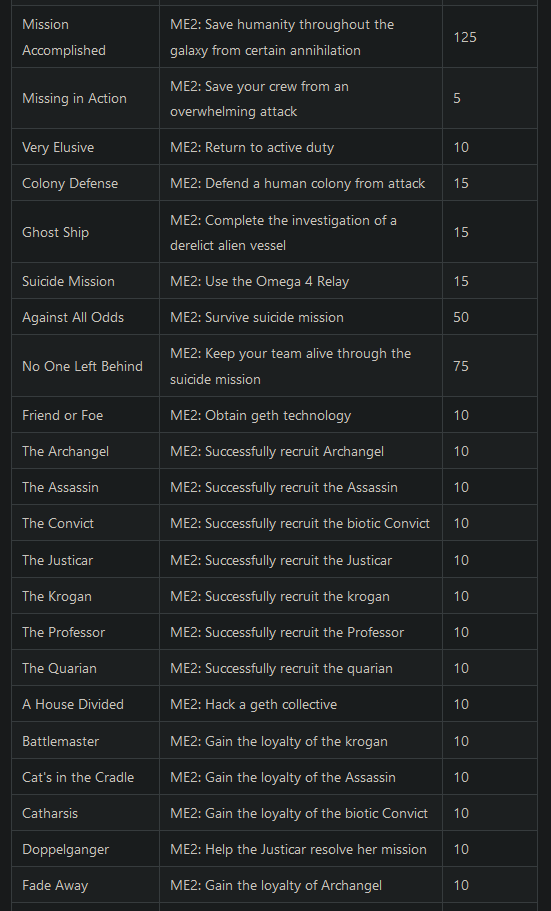
Task: Click the No One Left Behind points value 75
Action: click(x=461, y=366)
